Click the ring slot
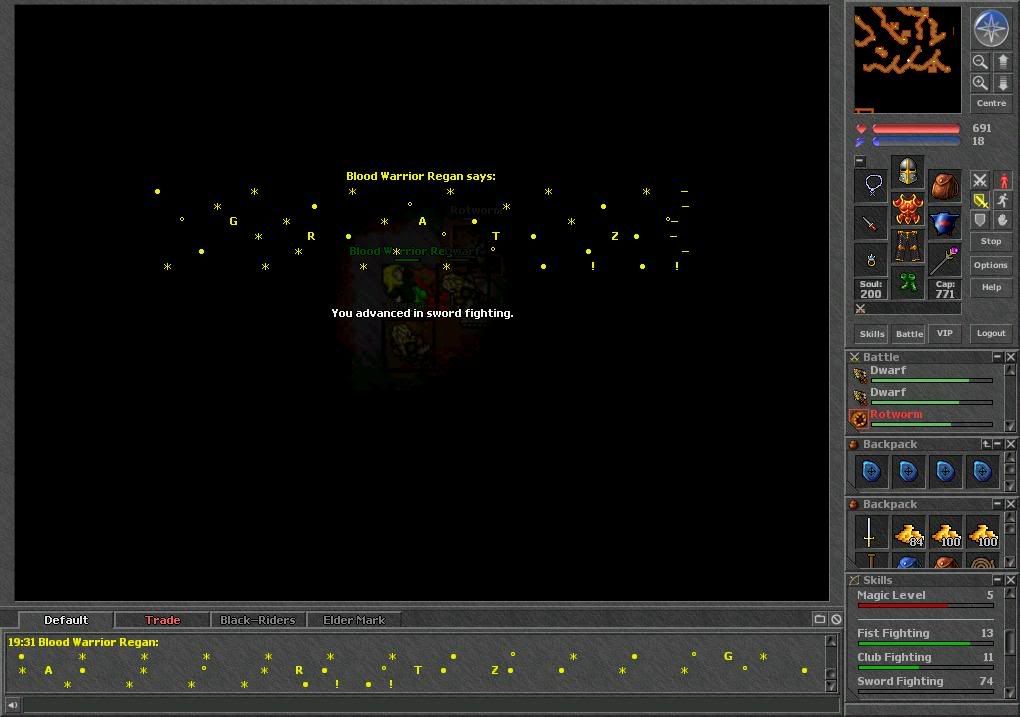Viewport: 1020px width, 717px height. pyautogui.click(x=871, y=260)
